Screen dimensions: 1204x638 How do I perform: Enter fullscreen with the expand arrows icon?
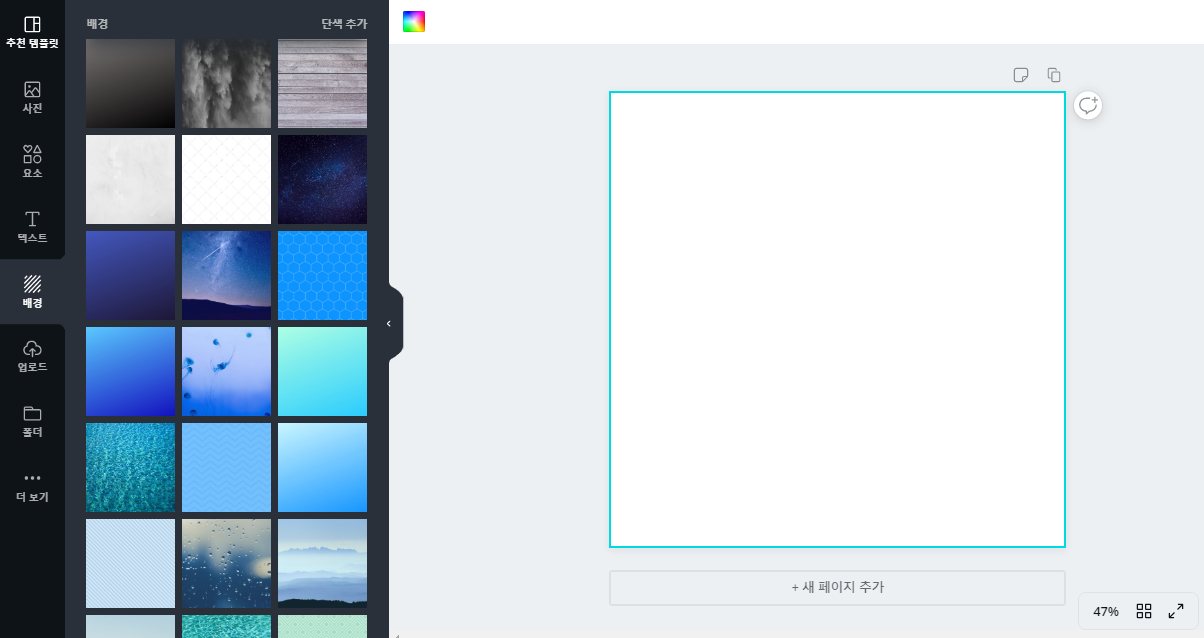(x=1176, y=611)
